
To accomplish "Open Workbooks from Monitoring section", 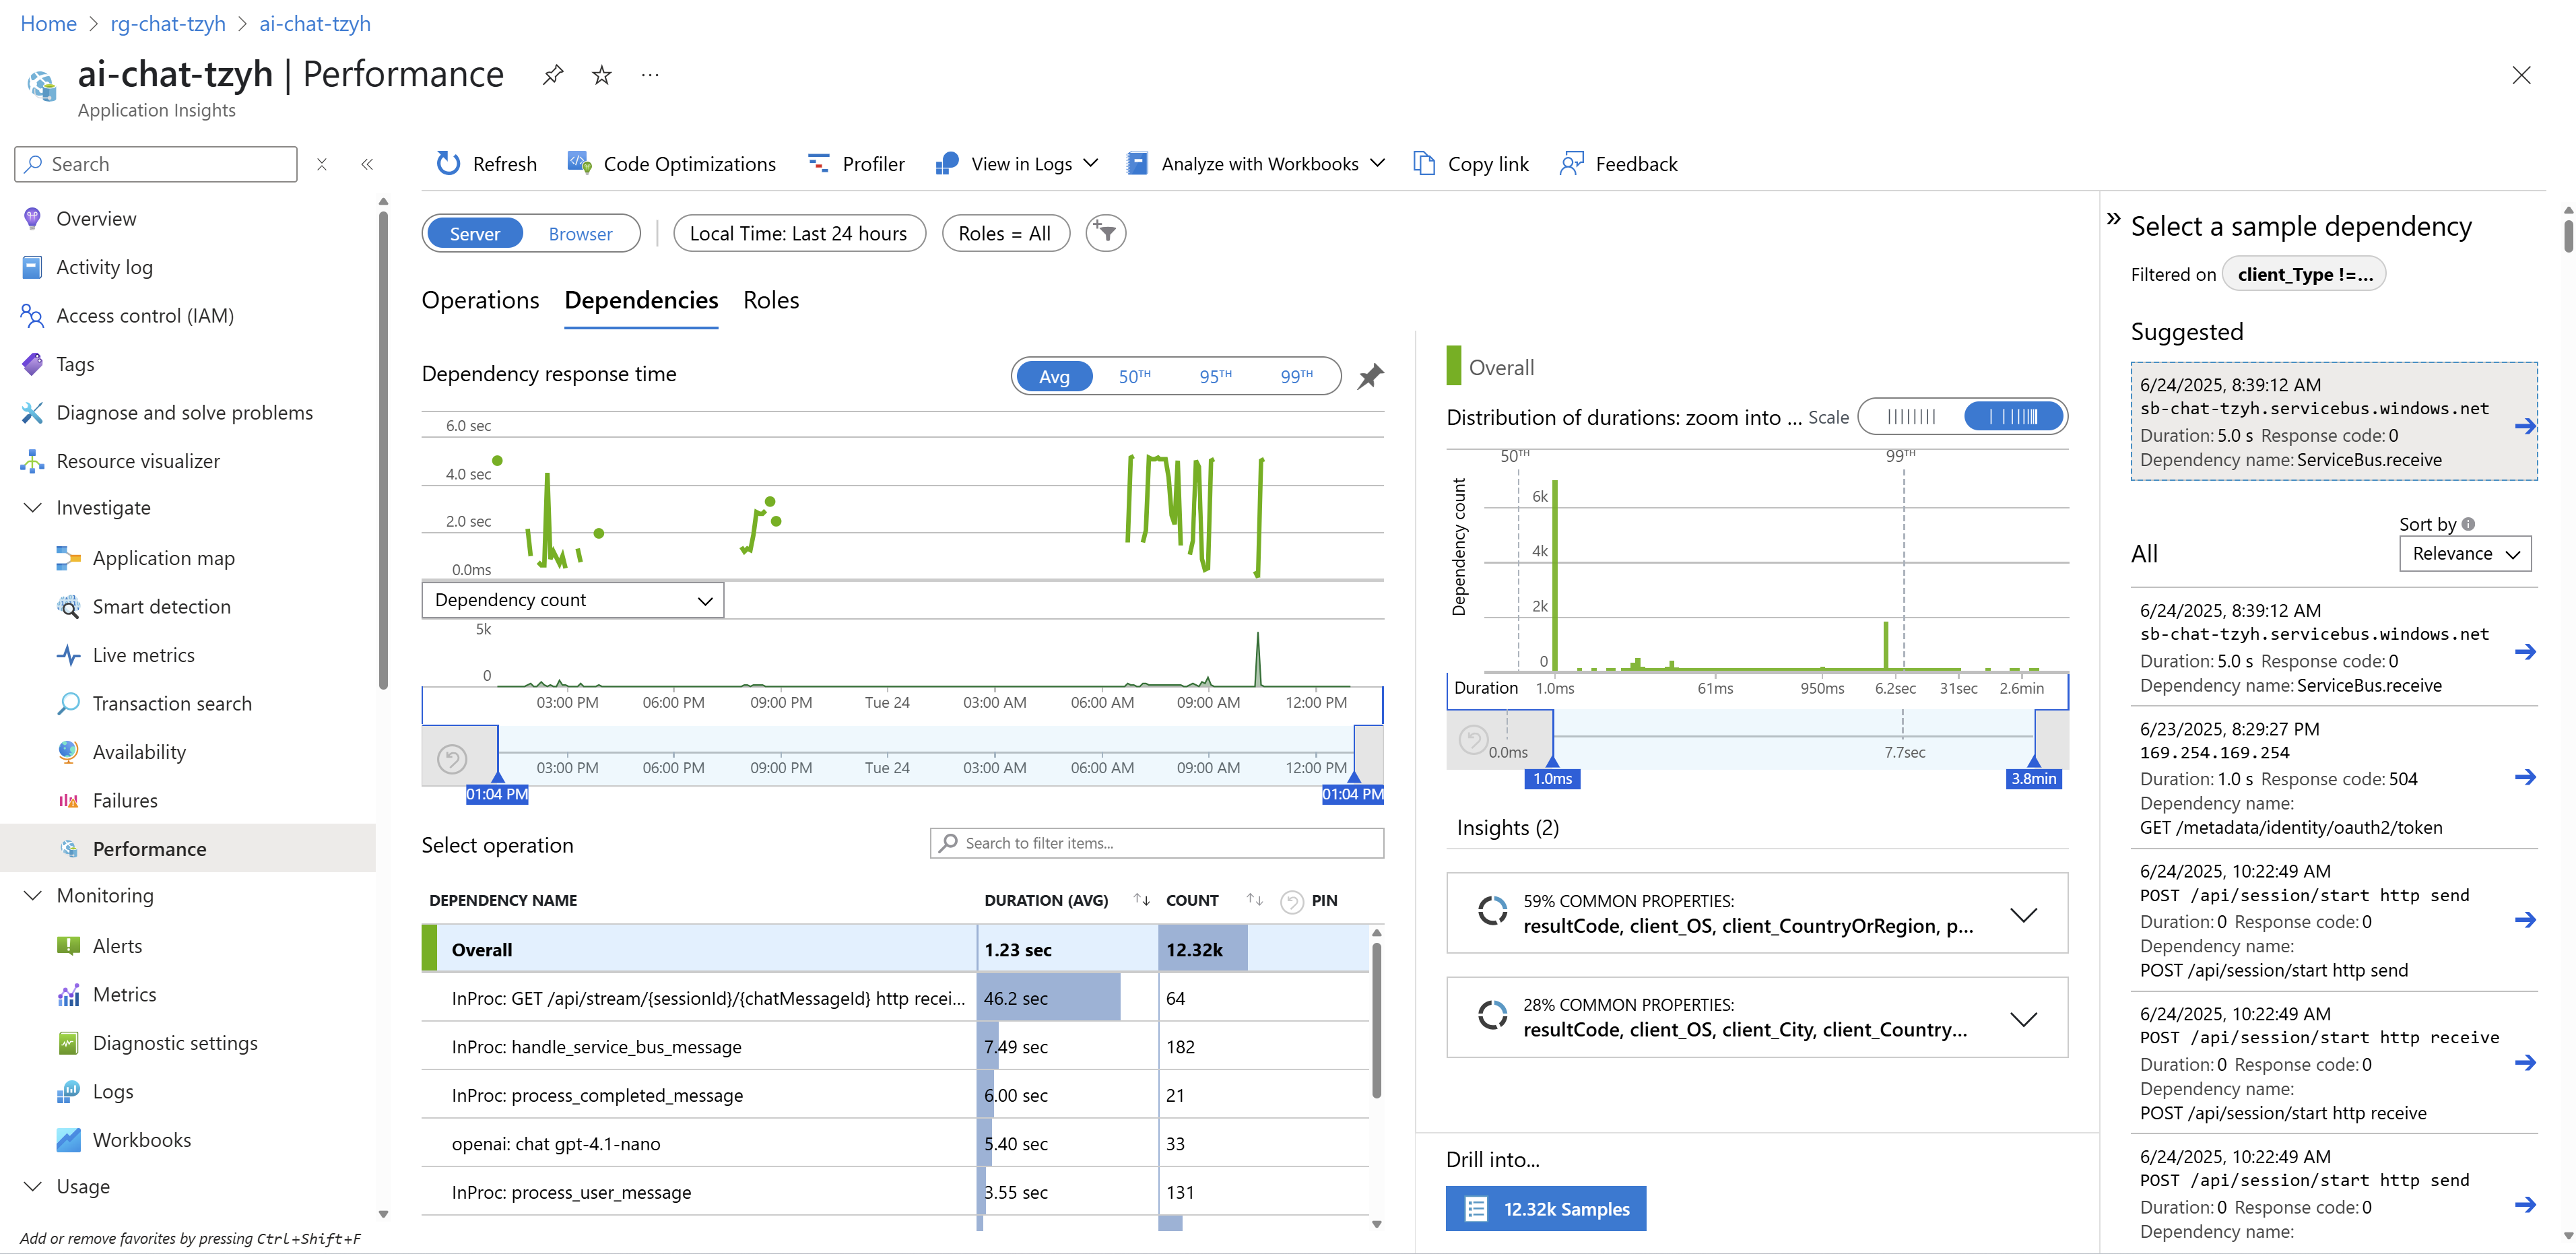I will click(141, 1140).
